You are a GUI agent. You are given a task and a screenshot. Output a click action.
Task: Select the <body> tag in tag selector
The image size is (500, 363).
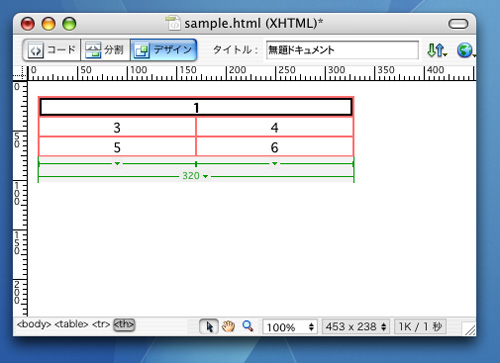[x=34, y=324]
